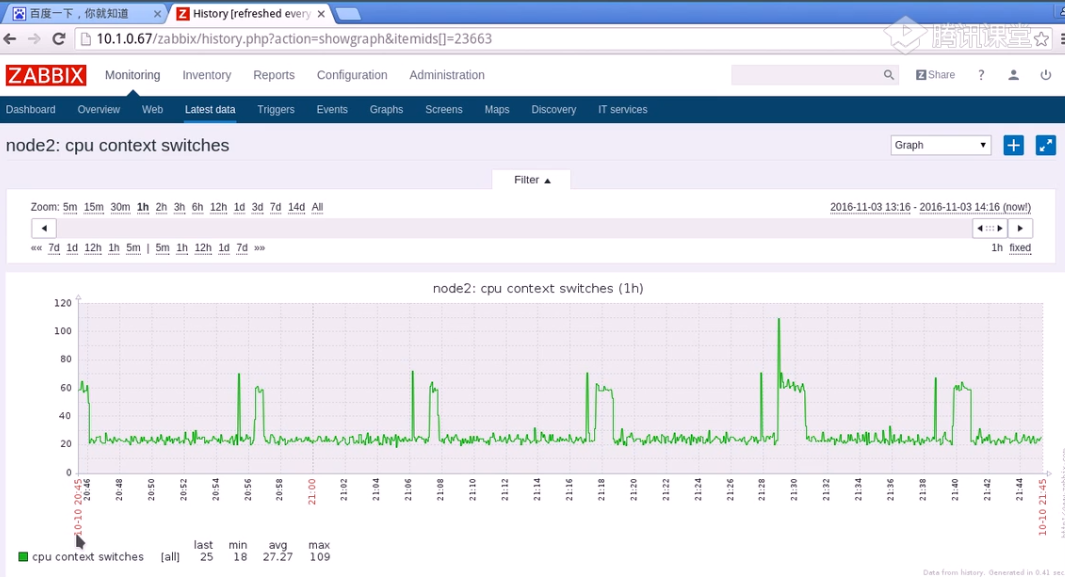Reload the page
Image resolution: width=1065 pixels, height=577 pixels.
59,39
